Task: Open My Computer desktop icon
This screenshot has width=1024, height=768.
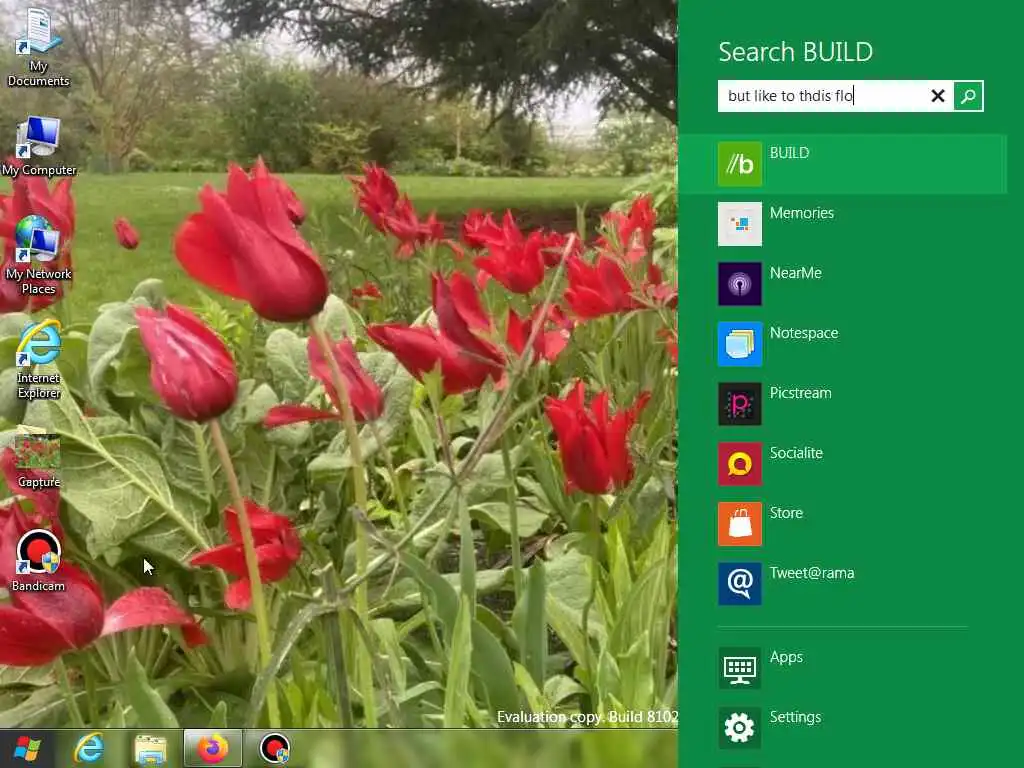Action: click(39, 146)
